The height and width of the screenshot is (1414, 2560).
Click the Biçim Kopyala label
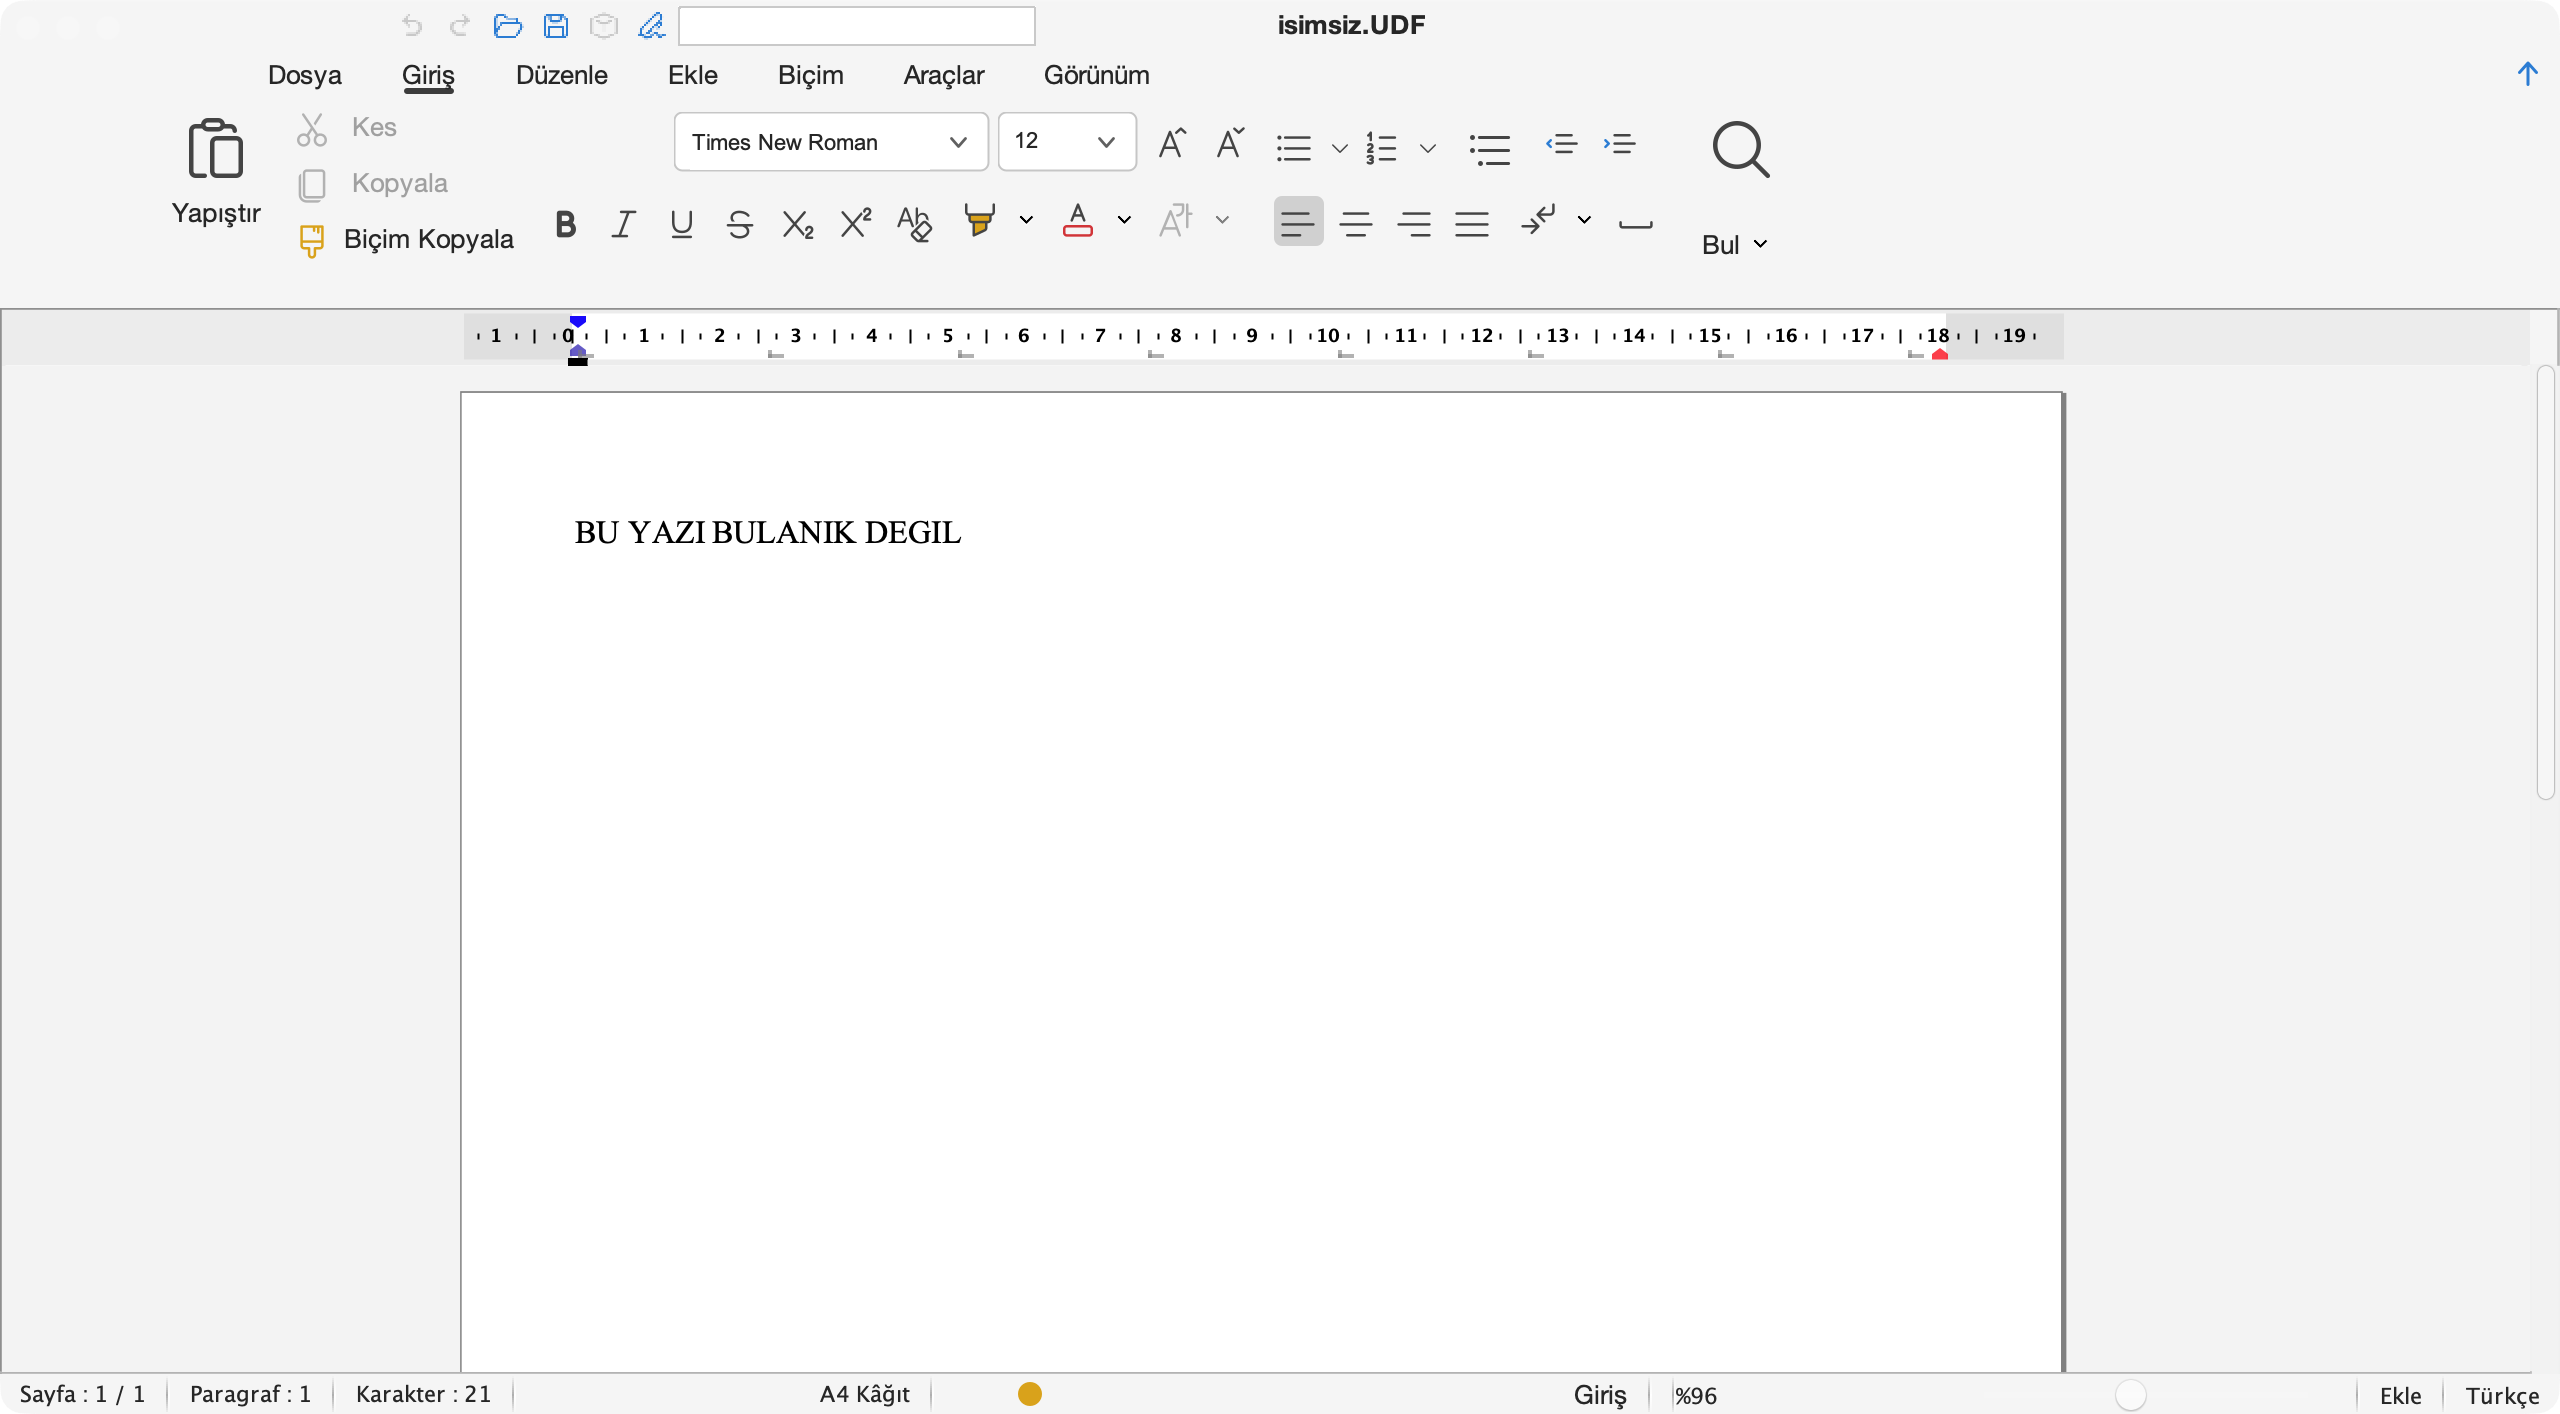point(429,239)
